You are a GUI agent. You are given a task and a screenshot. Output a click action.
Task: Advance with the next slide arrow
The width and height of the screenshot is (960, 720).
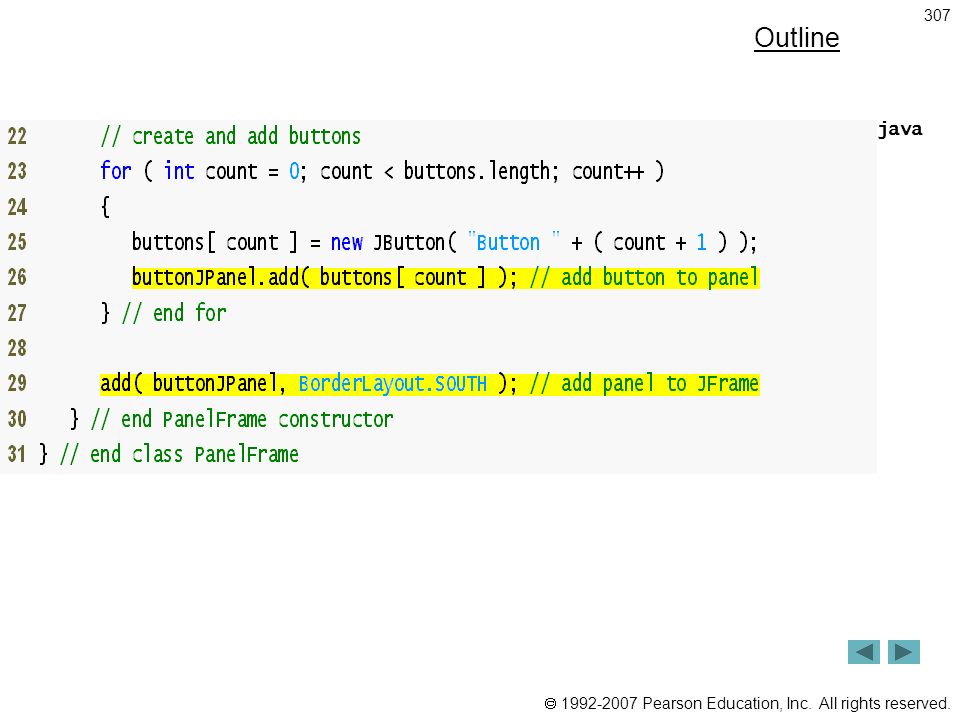(x=904, y=651)
